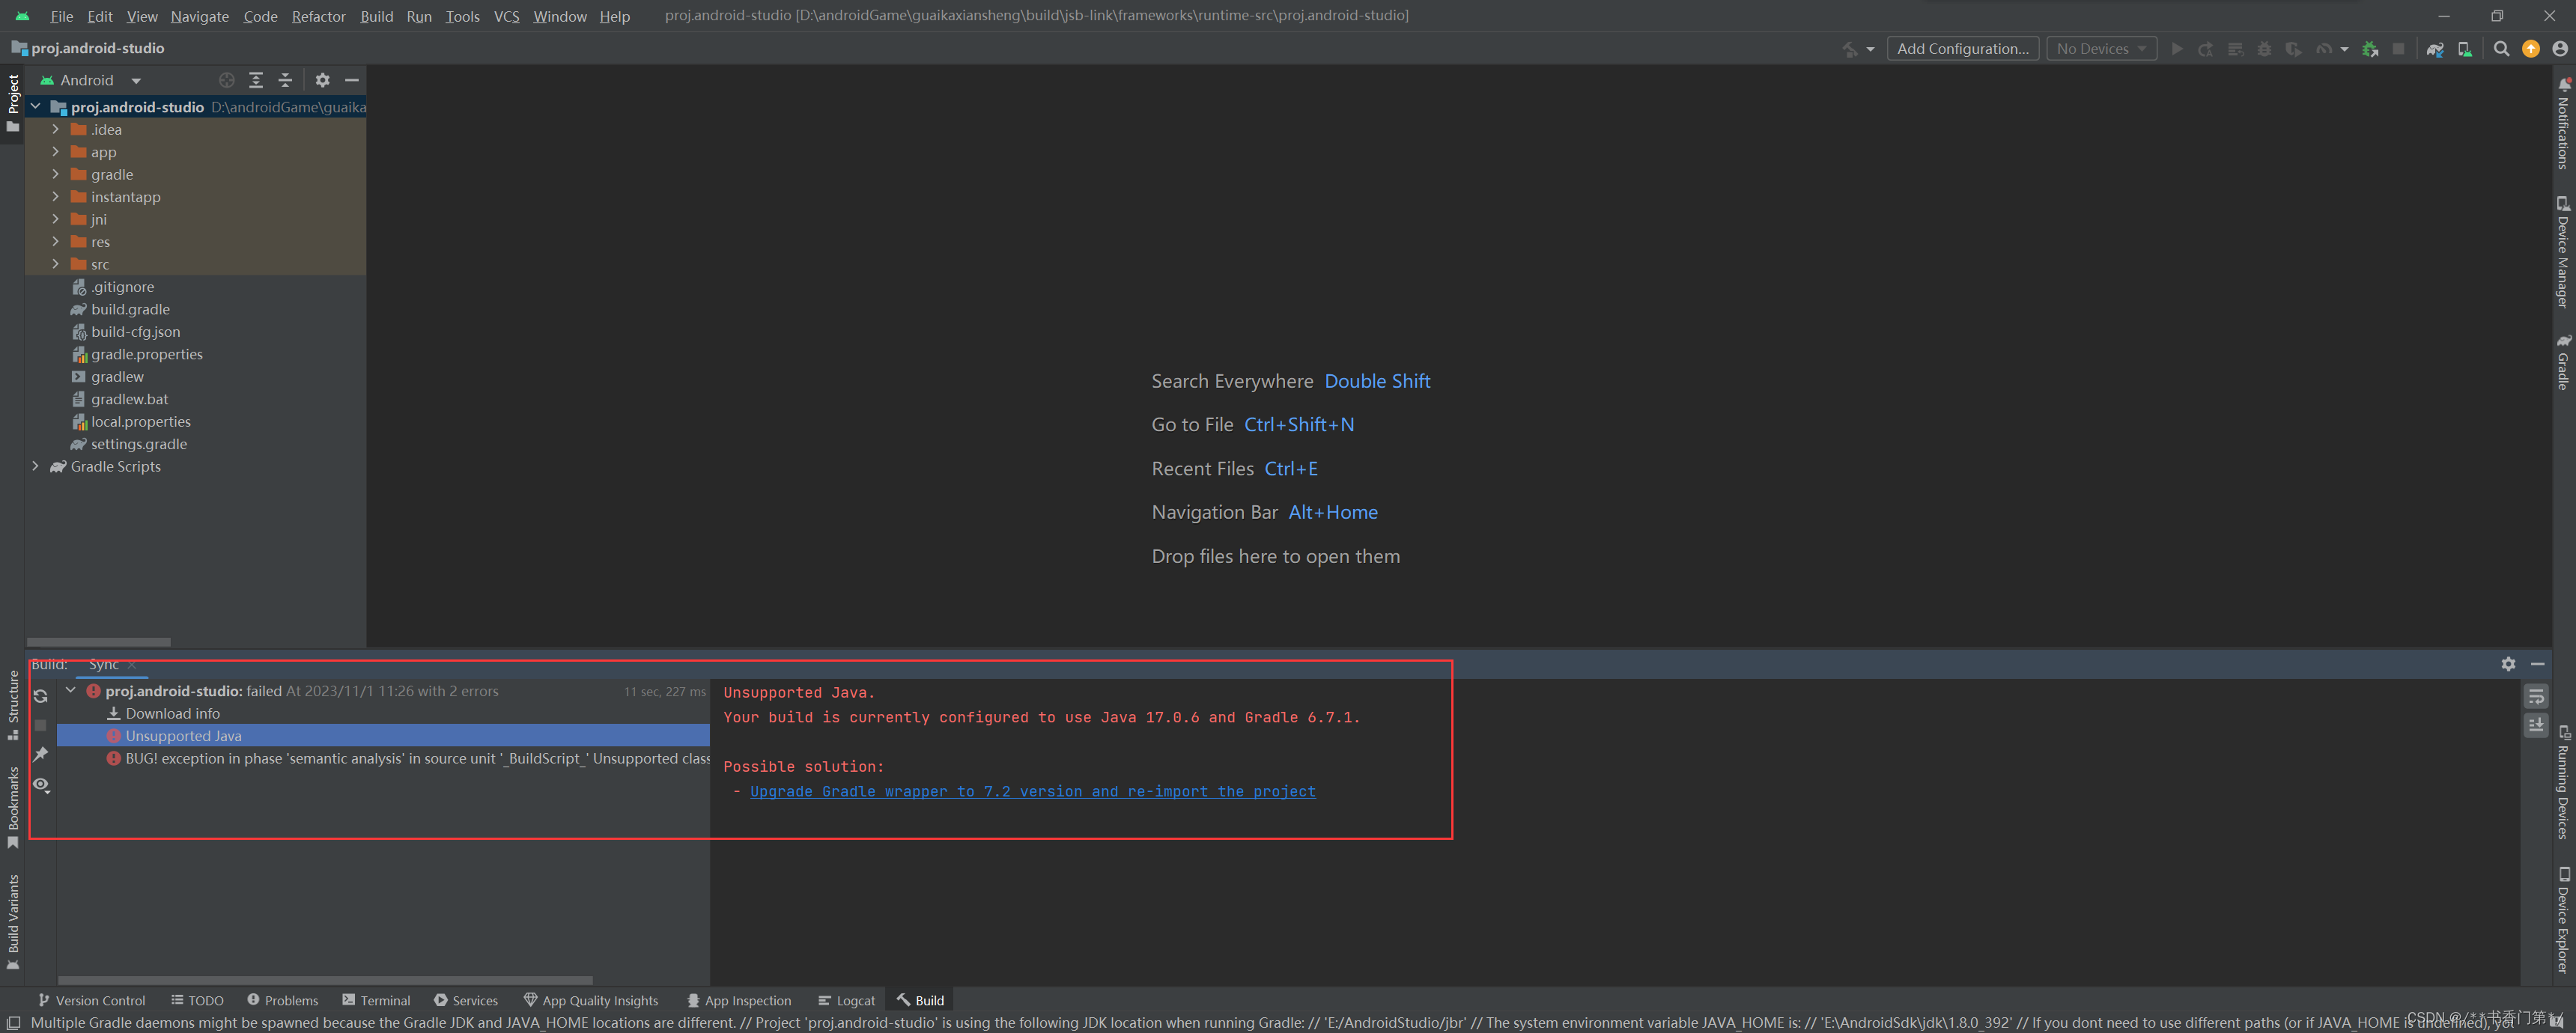The width and height of the screenshot is (2576, 1033).
Task: Click the Project panel horizontal scrollbar
Action: coord(99,642)
